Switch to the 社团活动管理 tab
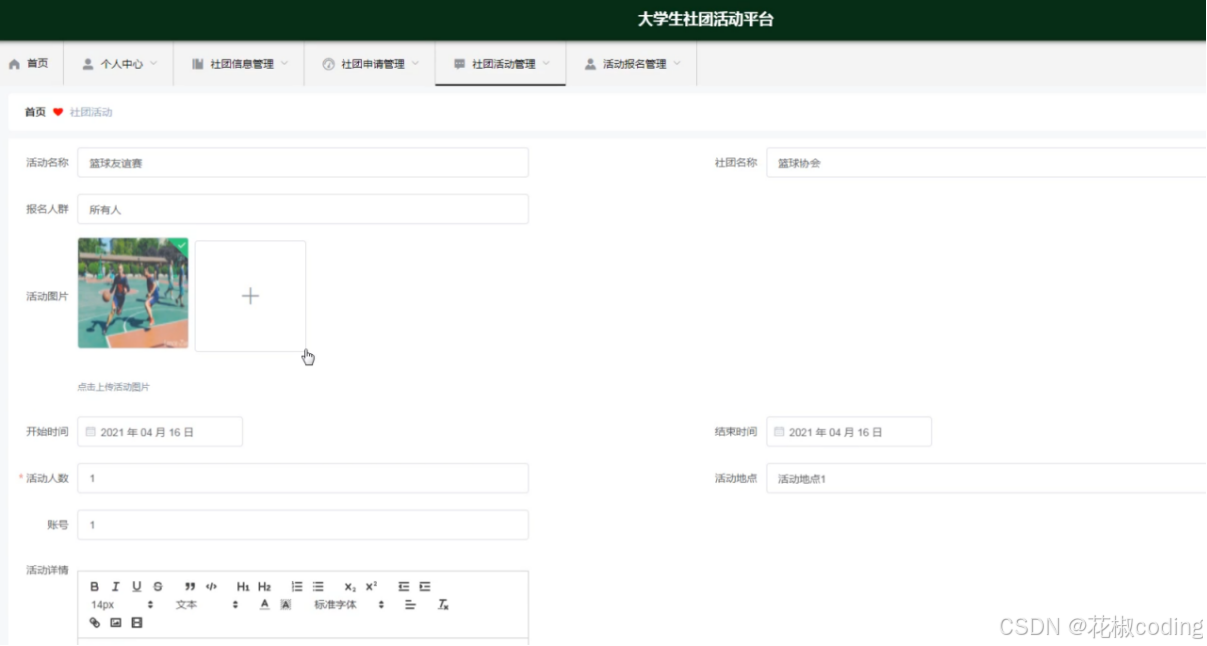Image resolution: width=1207 pixels, height=646 pixels. click(x=500, y=63)
